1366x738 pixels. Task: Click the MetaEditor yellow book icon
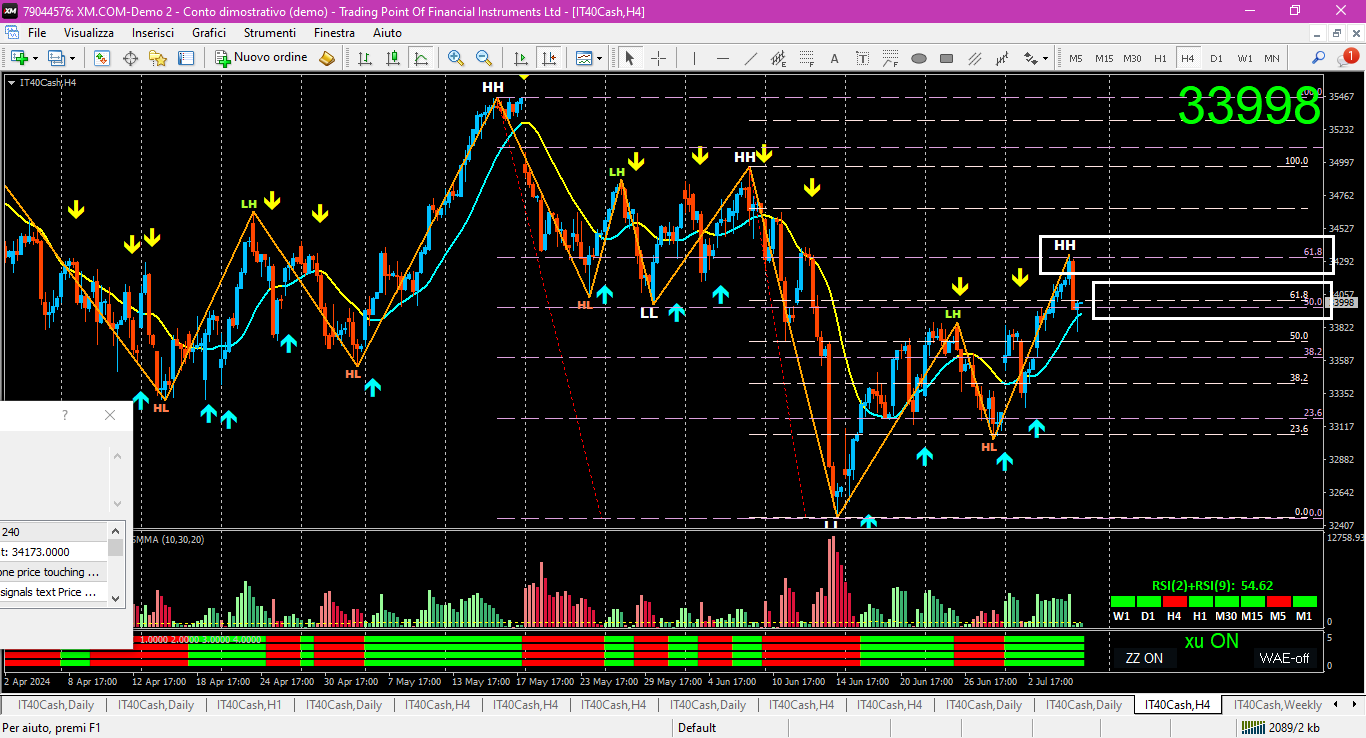tap(327, 58)
